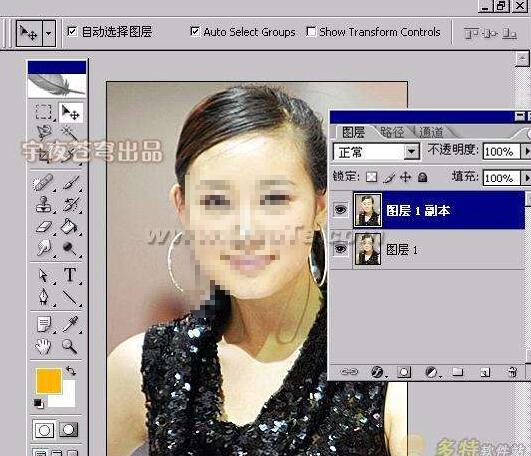Select the Smudge tool
531x456 pixels.
43,248
